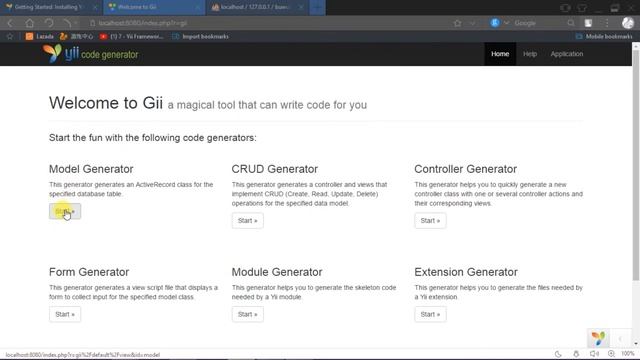The height and width of the screenshot is (360, 640).
Task: Open the Yii Framework YouTube bookmark
Action: coord(131,36)
